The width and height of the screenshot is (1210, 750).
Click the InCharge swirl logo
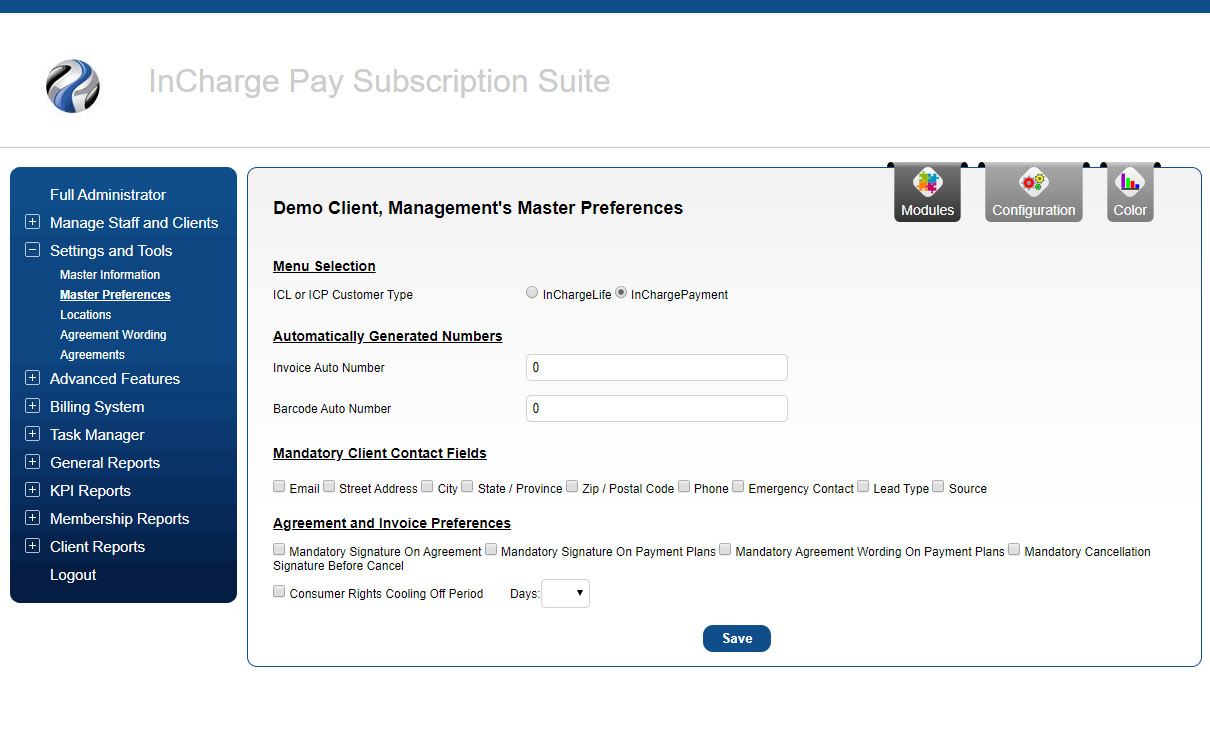(x=73, y=85)
